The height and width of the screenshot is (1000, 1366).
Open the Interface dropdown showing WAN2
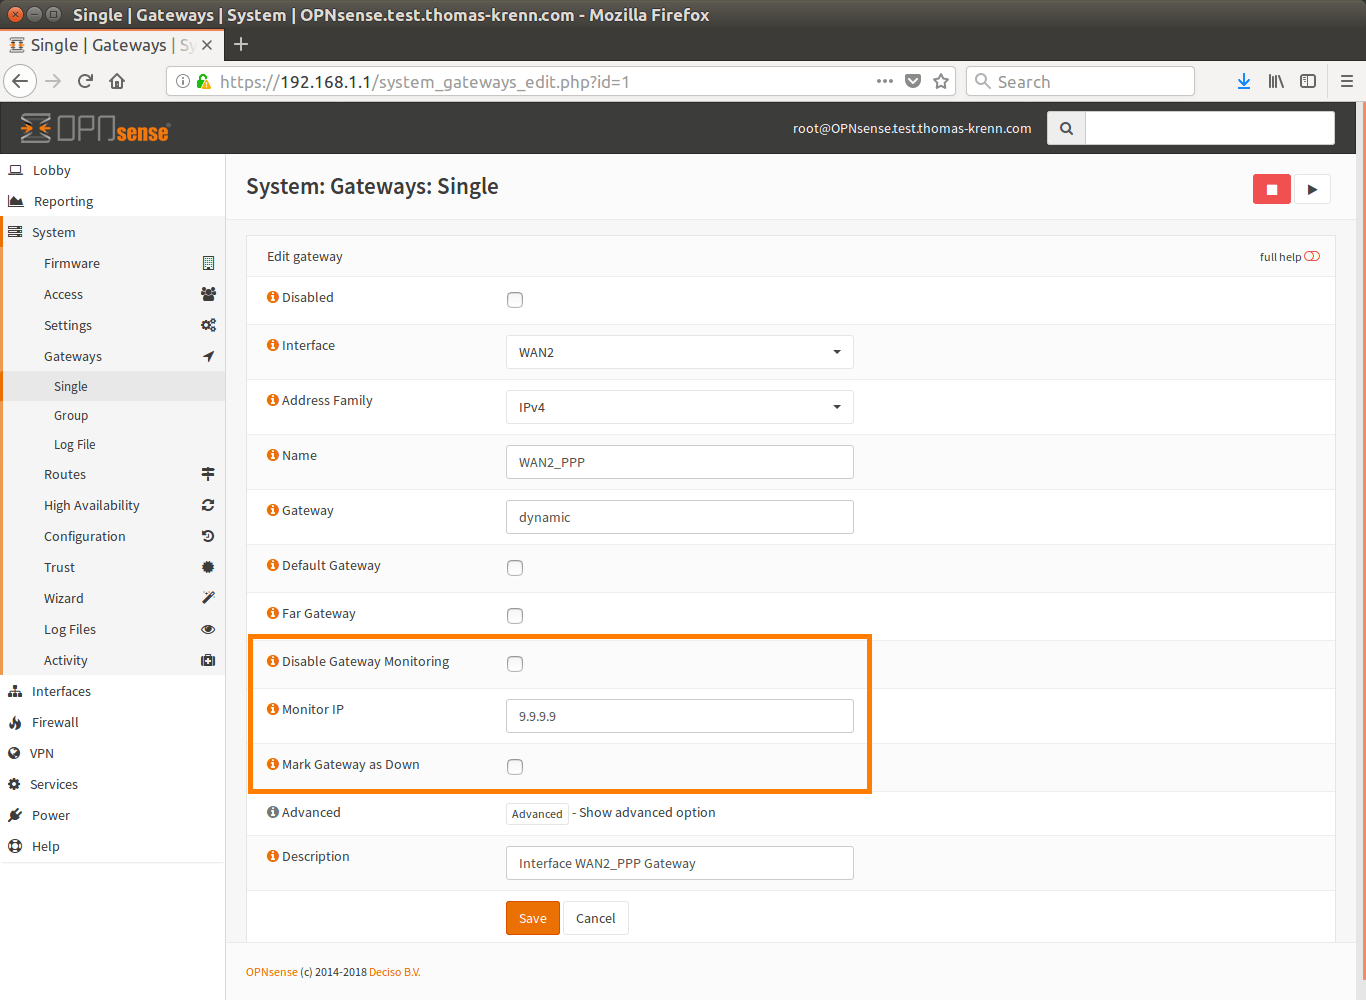(x=679, y=352)
